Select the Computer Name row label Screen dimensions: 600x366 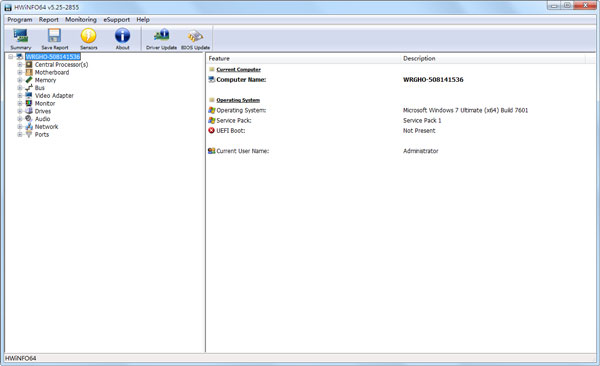click(x=241, y=80)
